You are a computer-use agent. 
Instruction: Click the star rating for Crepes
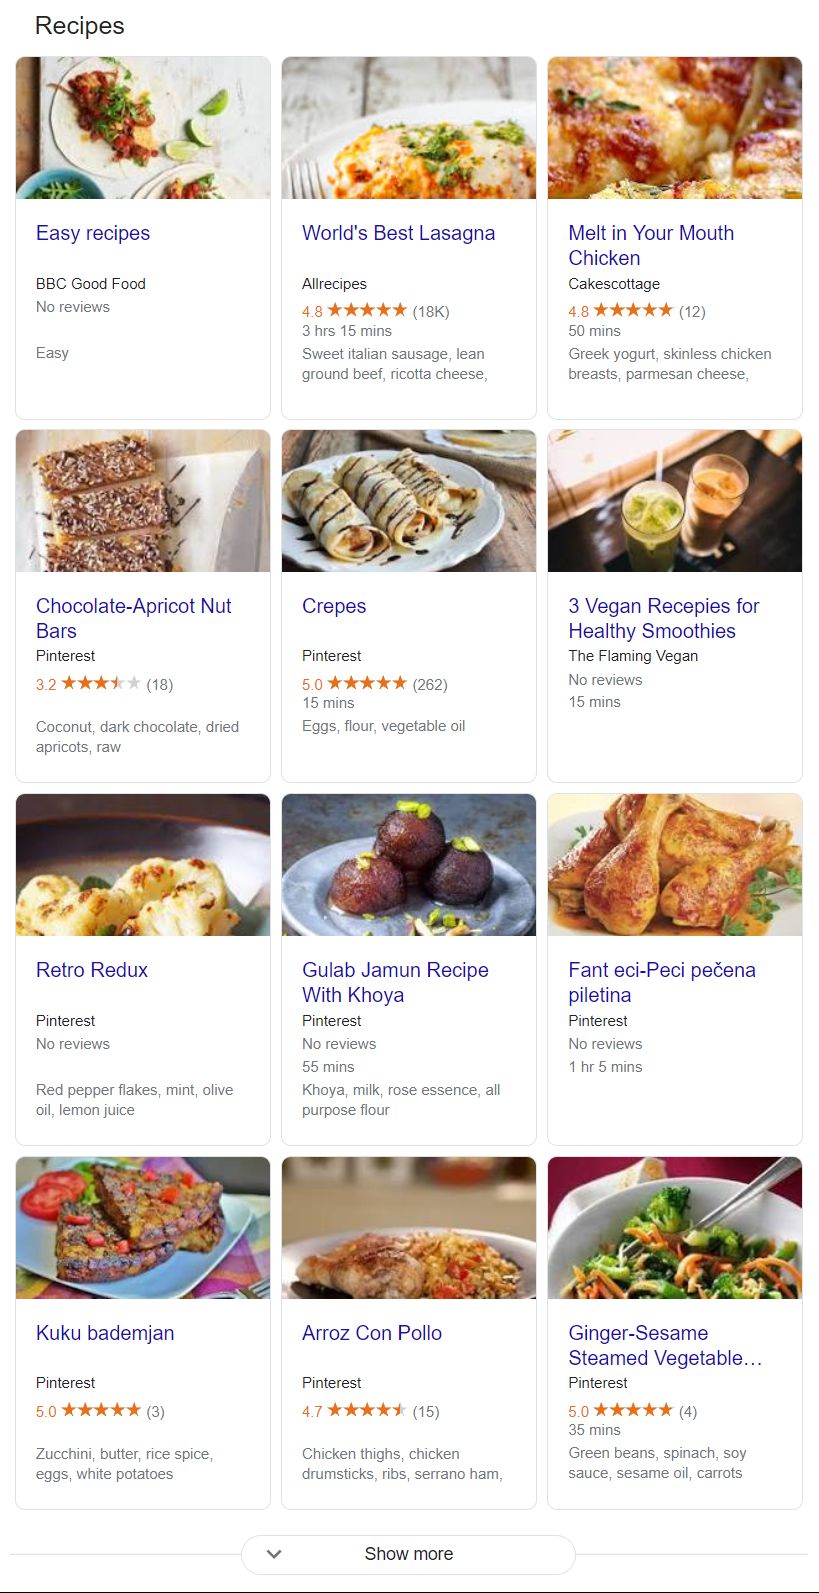[367, 684]
